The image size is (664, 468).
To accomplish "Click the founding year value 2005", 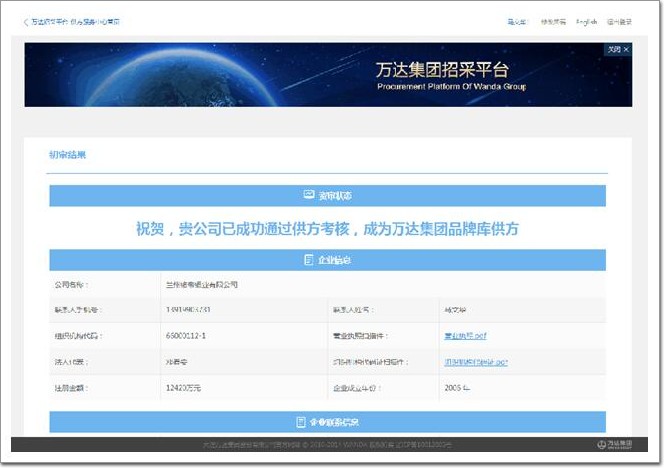I will tap(457, 388).
